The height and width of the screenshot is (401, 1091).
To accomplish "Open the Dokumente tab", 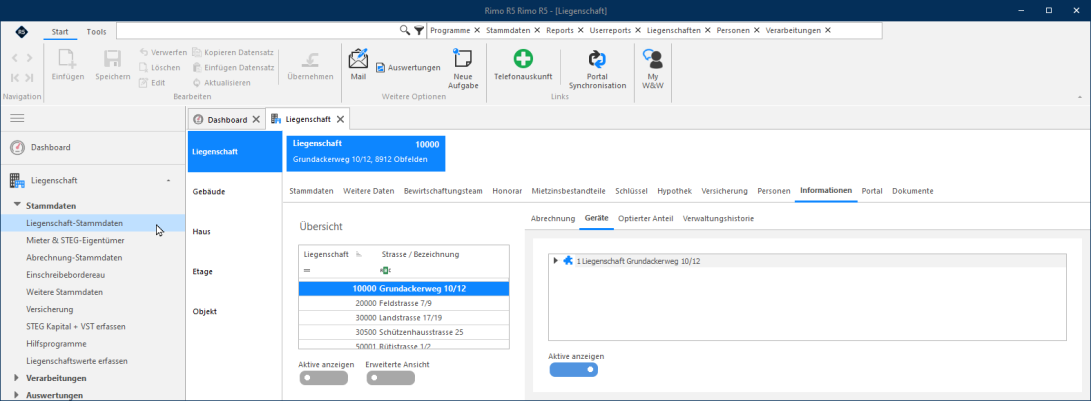I will (912, 191).
